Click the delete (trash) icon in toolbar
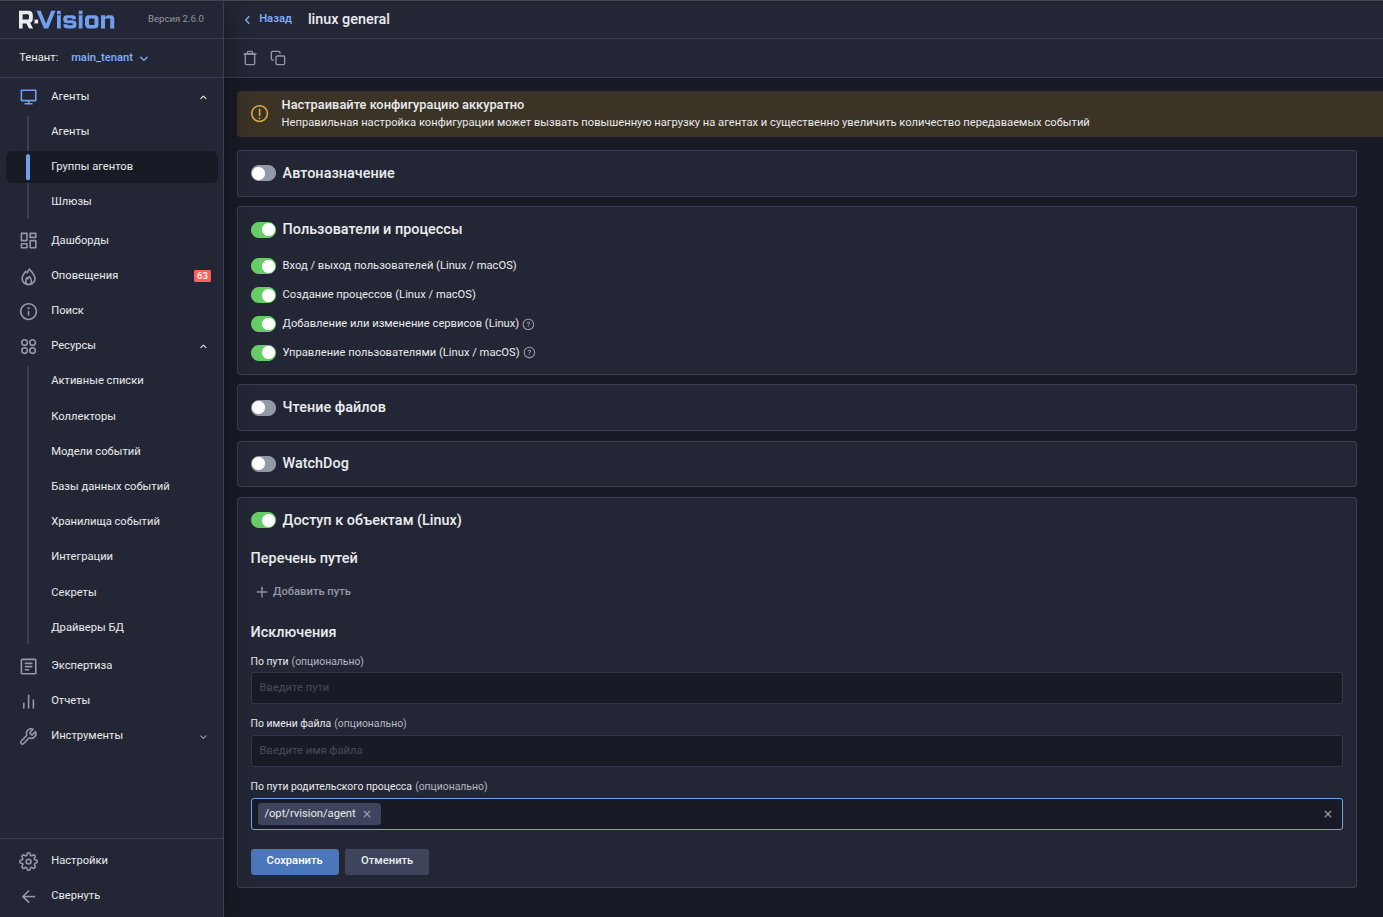The width and height of the screenshot is (1383, 917). (x=249, y=57)
